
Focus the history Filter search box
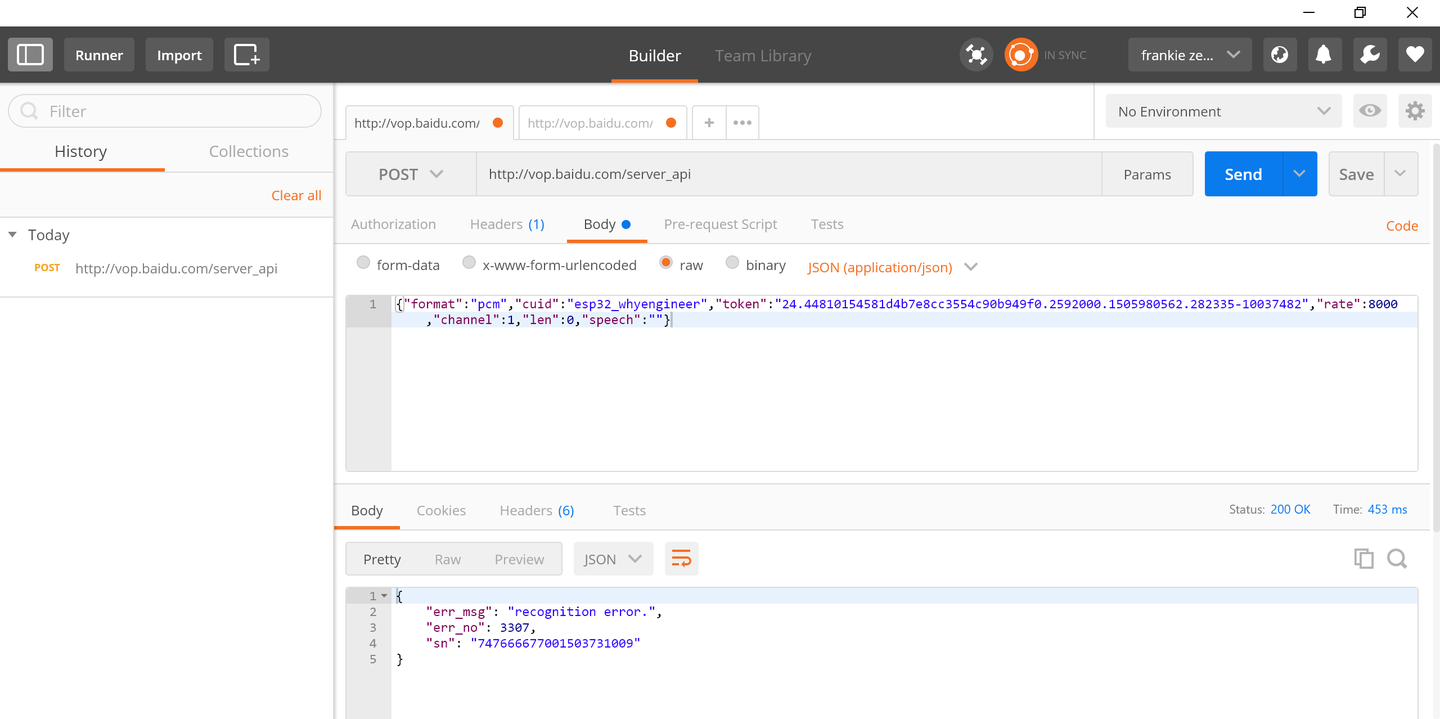165,111
